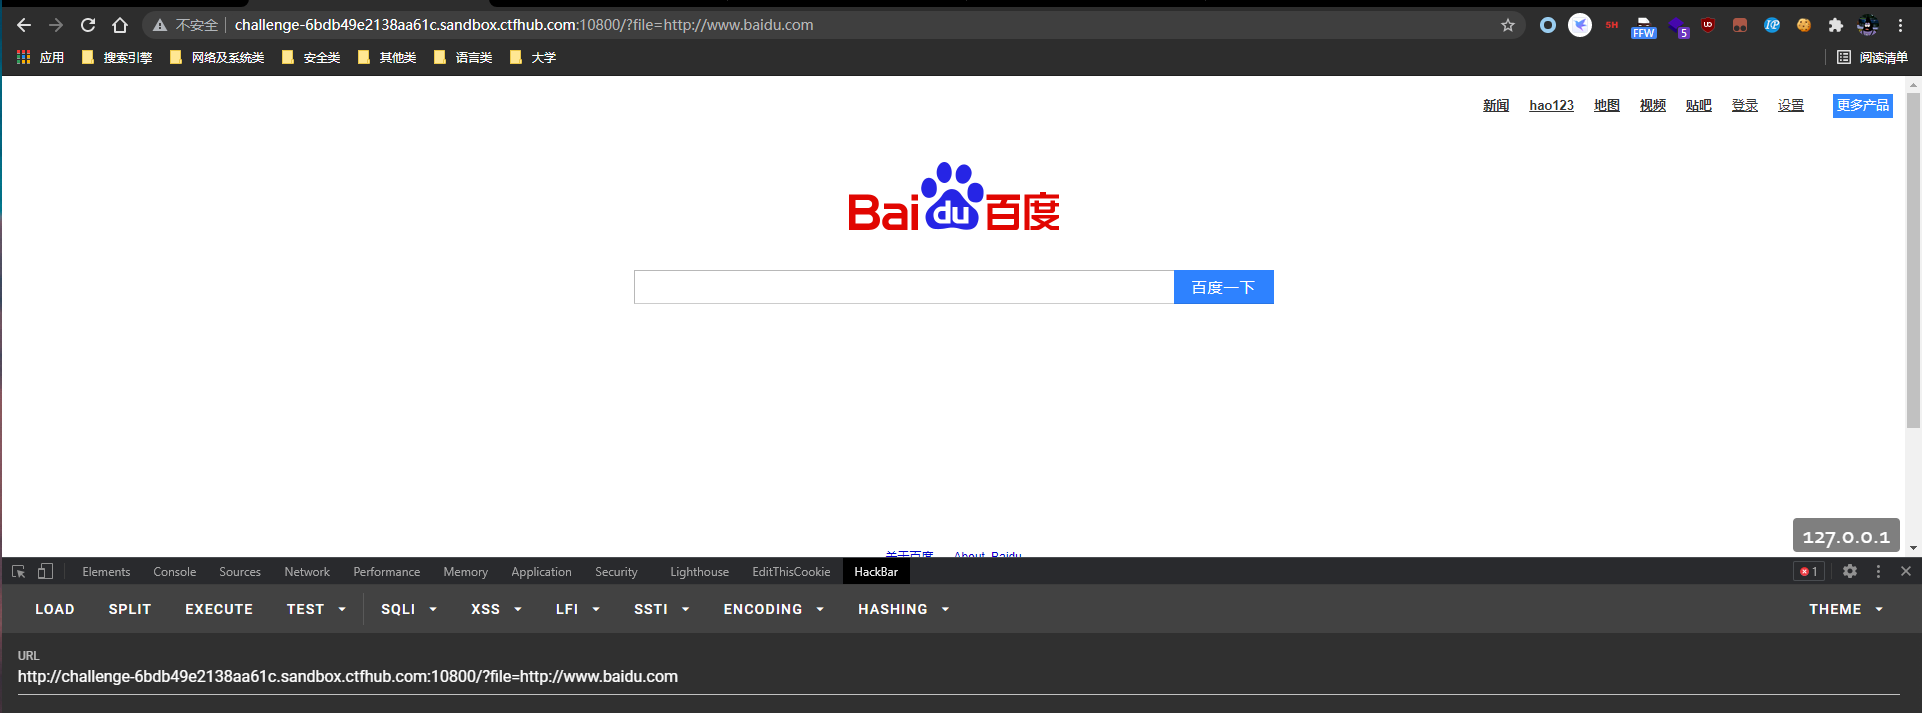Open the 搜索引擎 bookmark folder
This screenshot has width=1922, height=713.
pos(117,57)
